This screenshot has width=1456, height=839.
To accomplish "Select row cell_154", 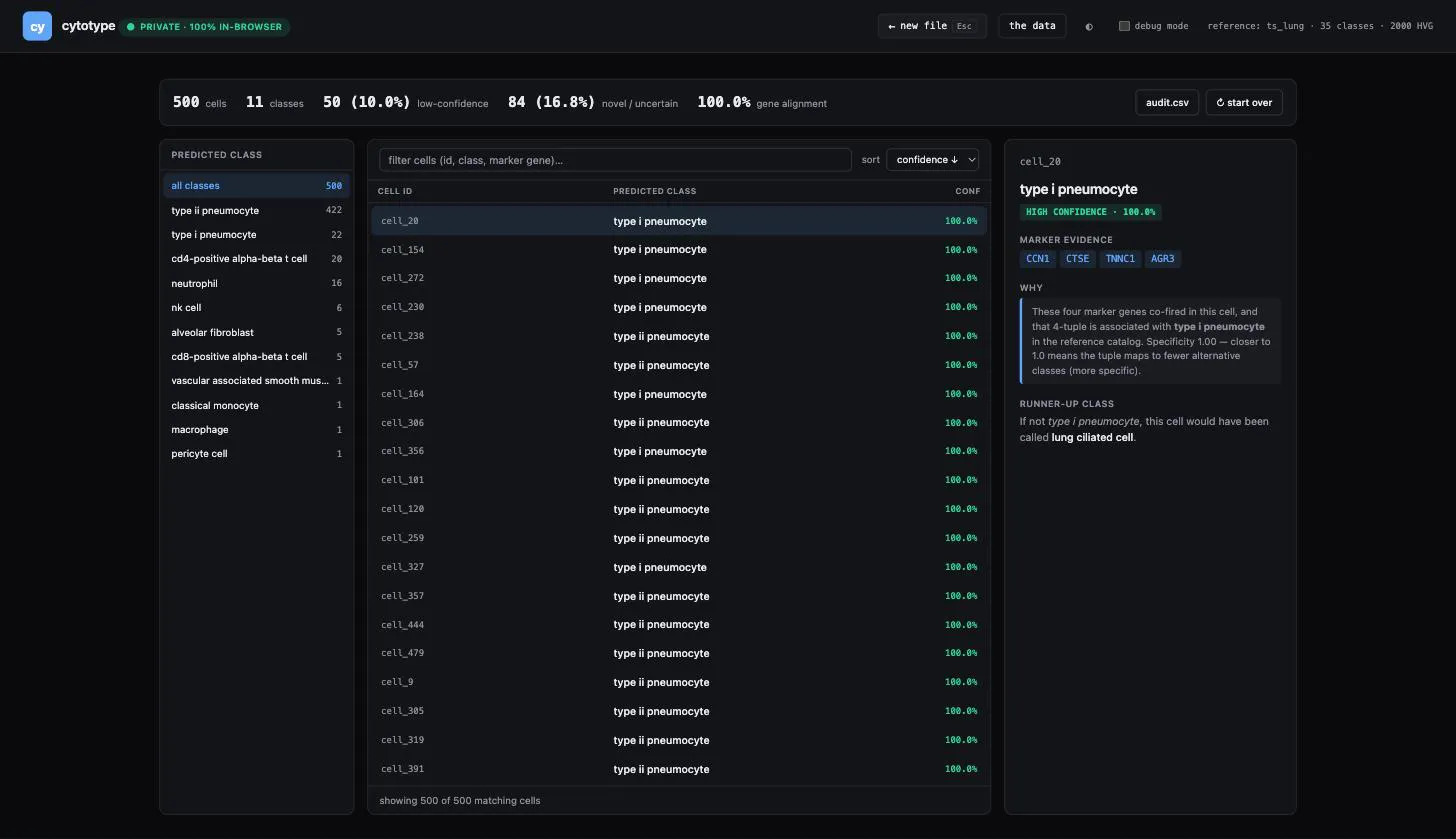I will coord(679,250).
